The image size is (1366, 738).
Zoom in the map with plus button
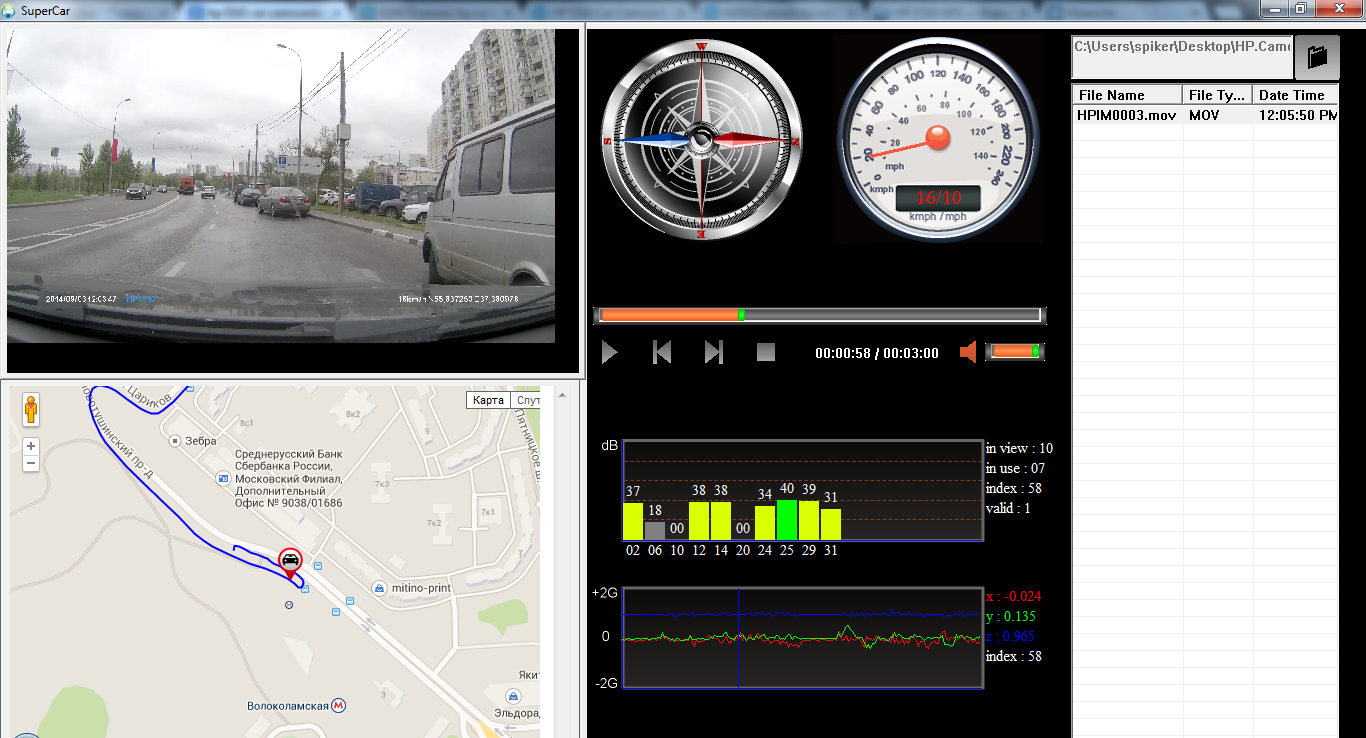click(32, 446)
